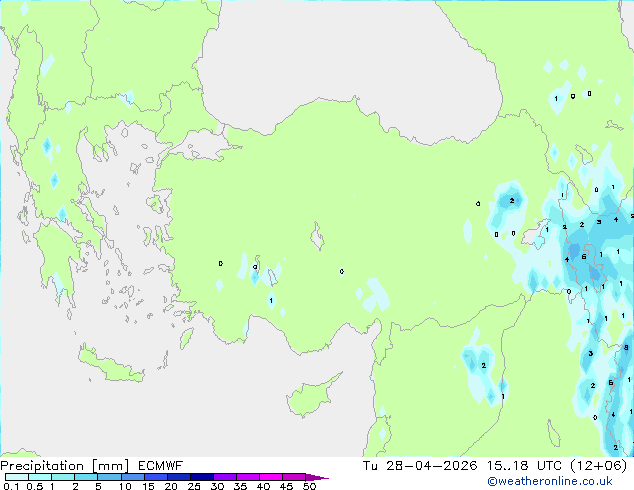The width and height of the screenshot is (634, 490).
Task: Click the Black Sea area on the map
Action: coord(348,69)
